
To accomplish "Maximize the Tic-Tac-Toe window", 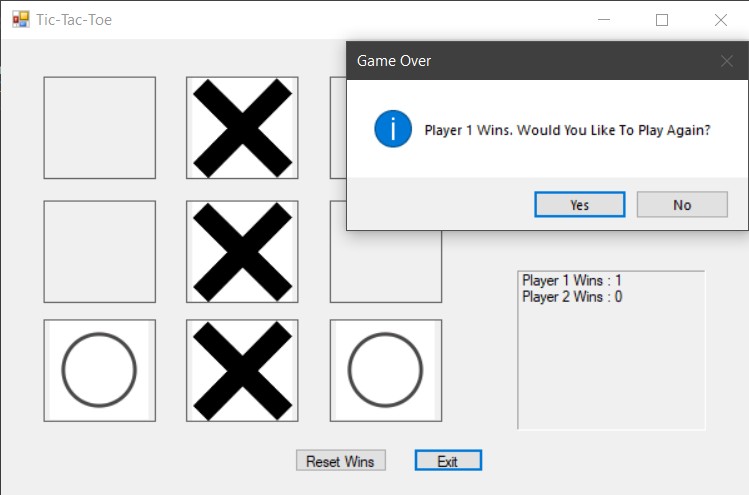I will click(x=662, y=20).
